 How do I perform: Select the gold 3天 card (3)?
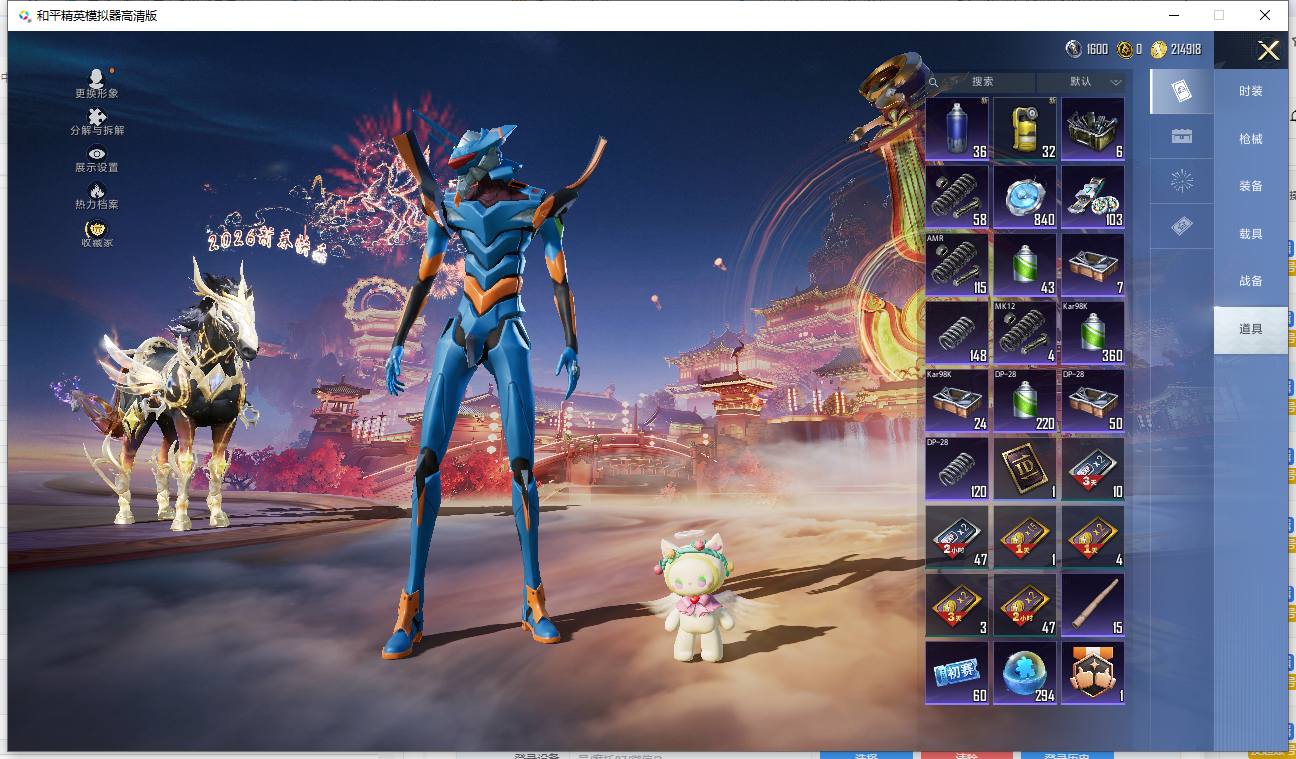957,605
